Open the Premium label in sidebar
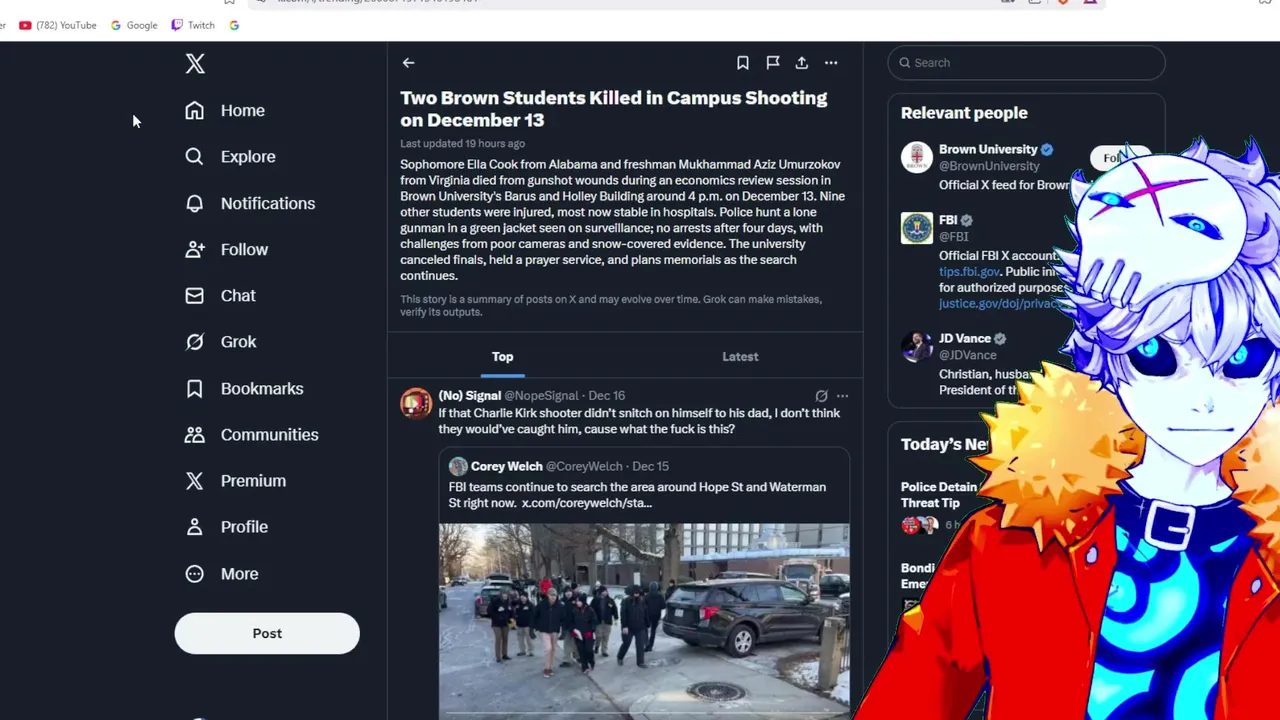 pos(253,481)
